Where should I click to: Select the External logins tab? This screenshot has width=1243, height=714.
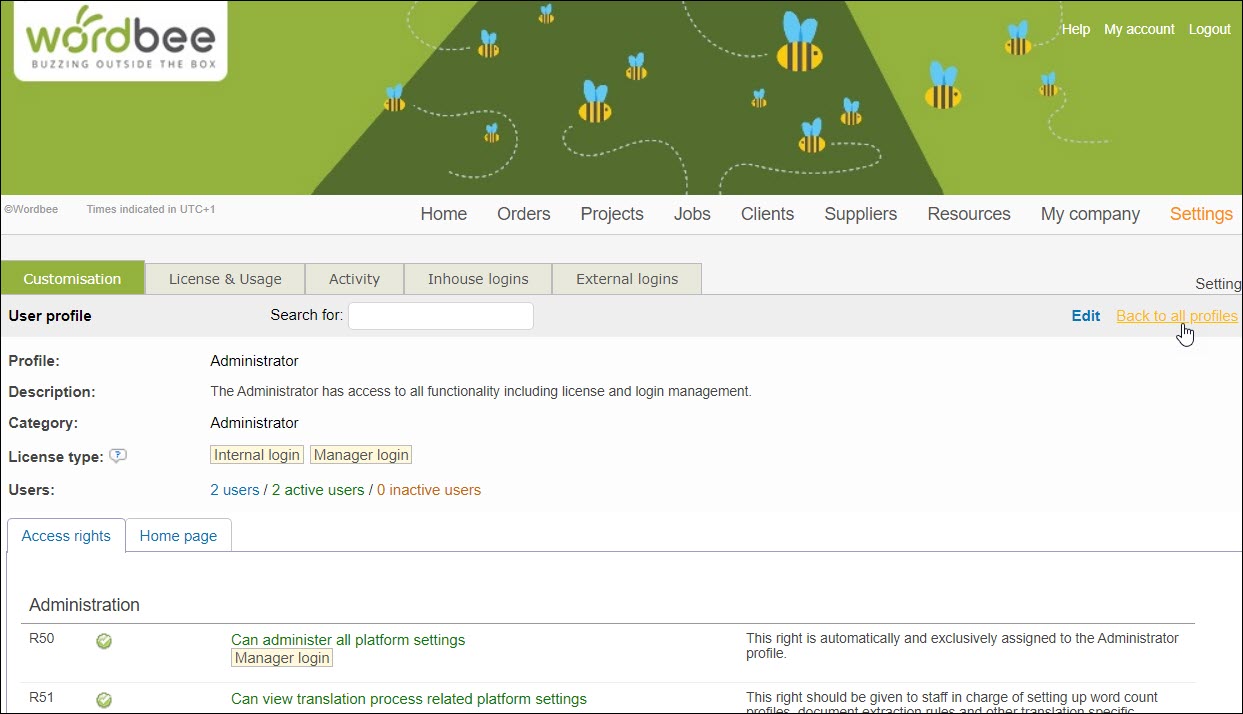(627, 279)
